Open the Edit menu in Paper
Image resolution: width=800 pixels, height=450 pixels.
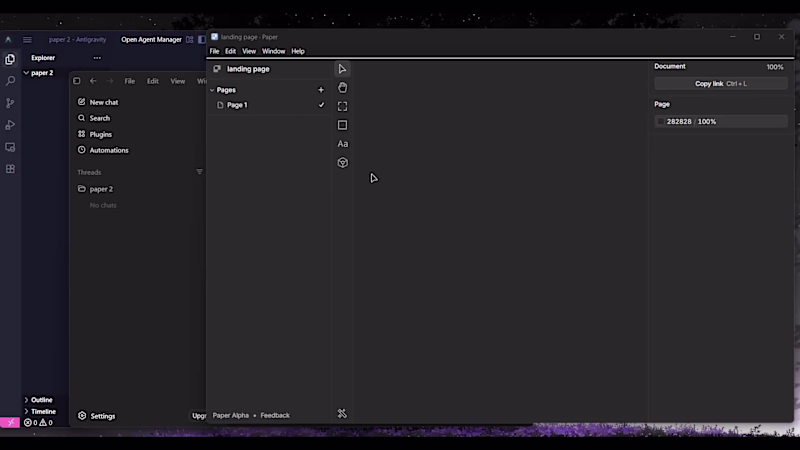coord(231,51)
